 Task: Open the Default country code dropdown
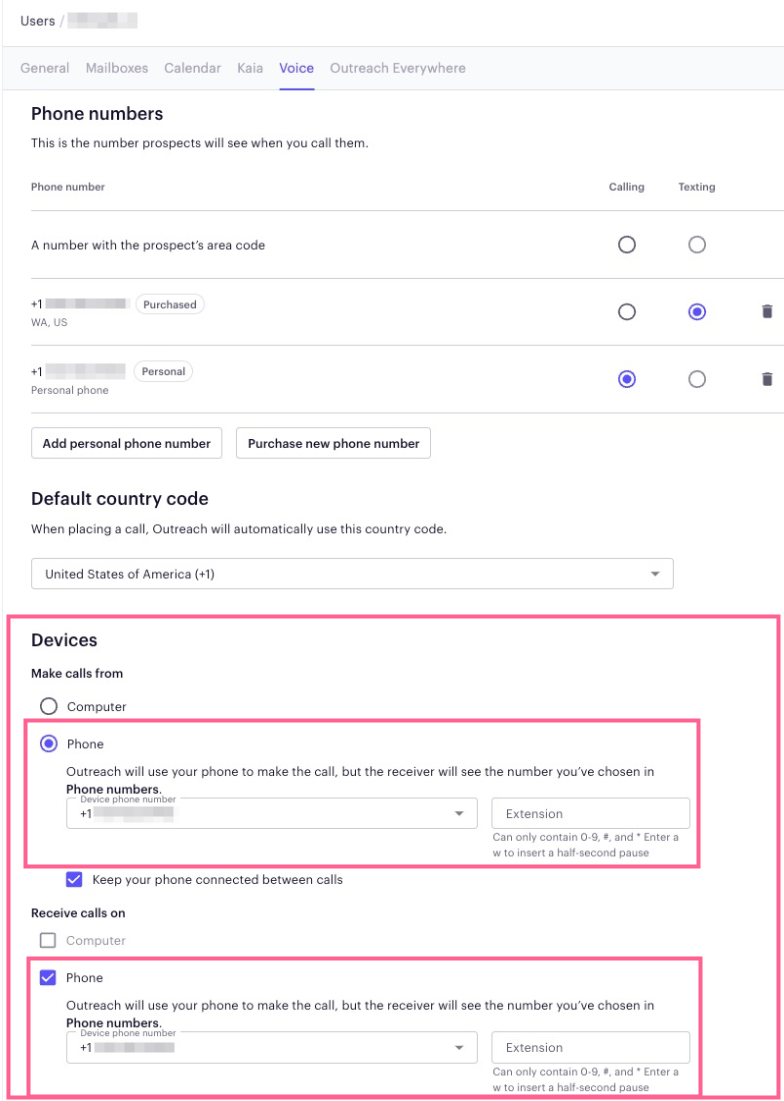(x=352, y=574)
